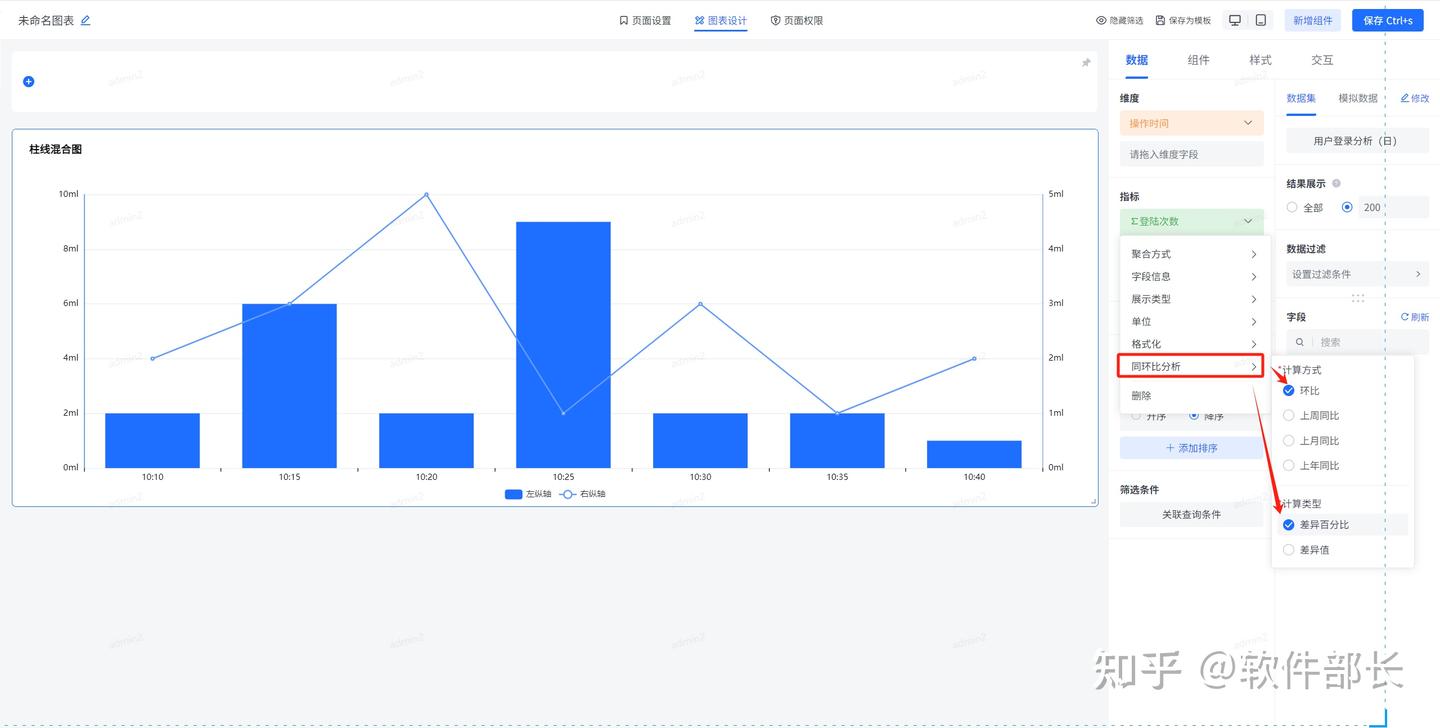
Task: Select the 上周同比 radio option
Action: [1288, 415]
